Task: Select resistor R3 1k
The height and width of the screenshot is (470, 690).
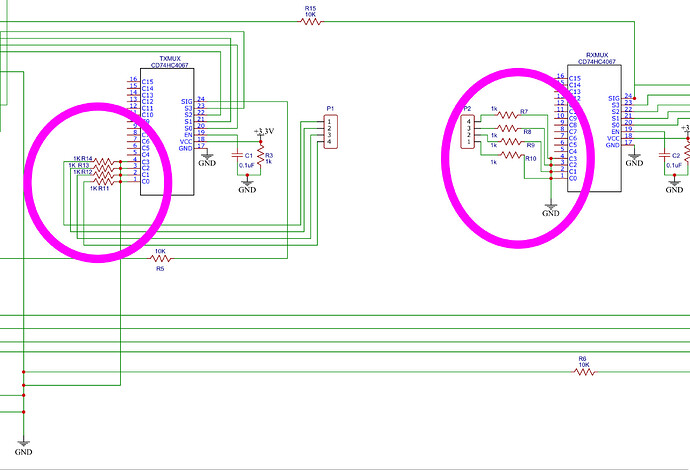Action: click(261, 156)
